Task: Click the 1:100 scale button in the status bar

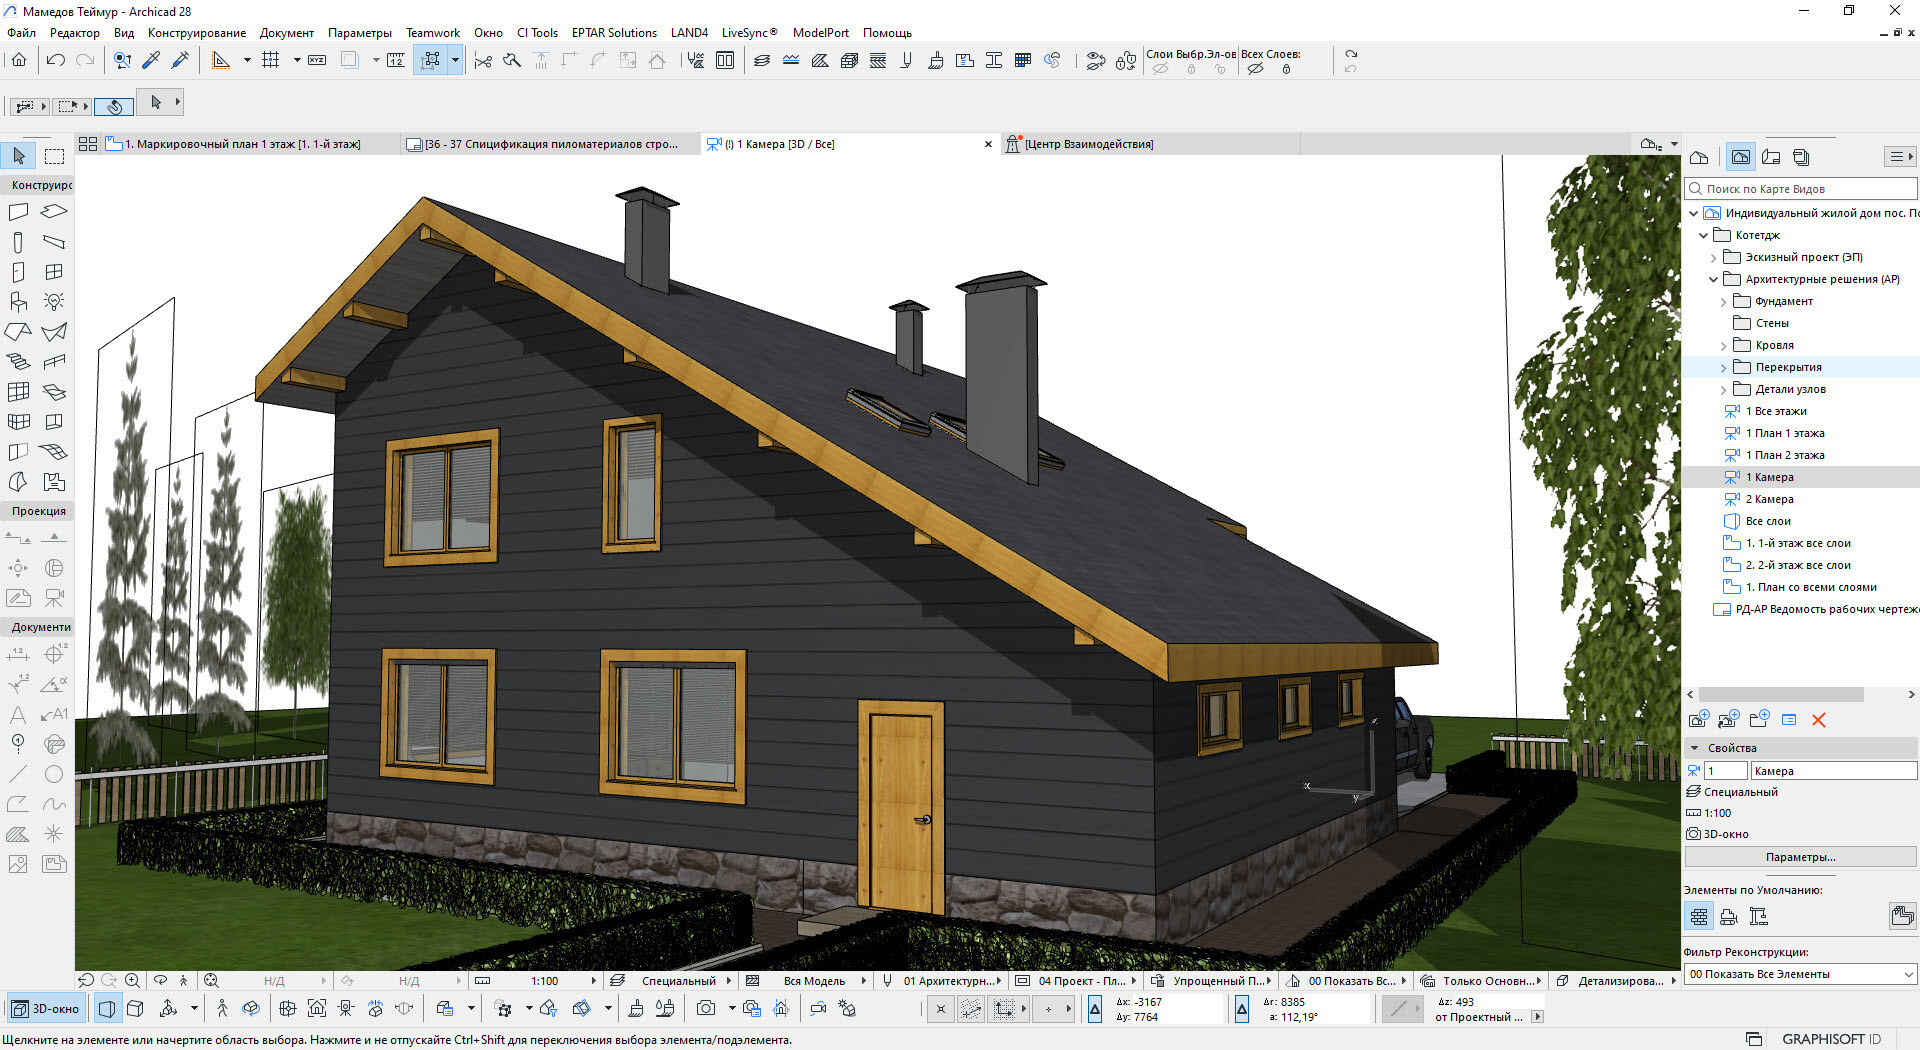Action: coord(544,981)
